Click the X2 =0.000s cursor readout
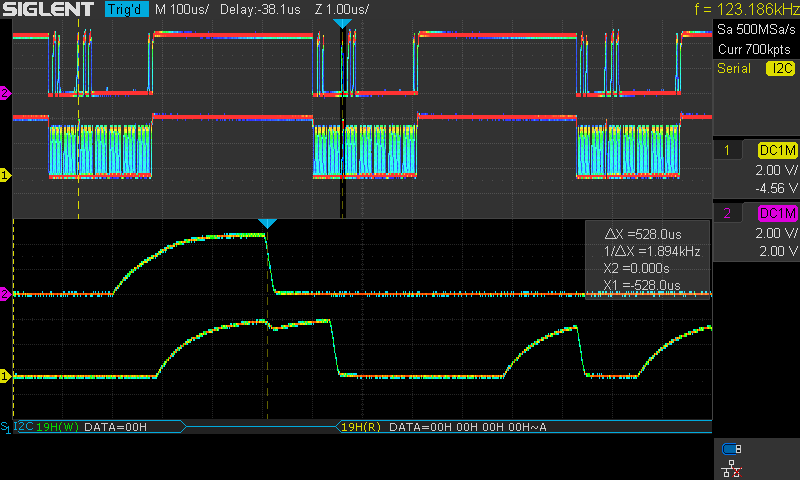 [x=636, y=268]
